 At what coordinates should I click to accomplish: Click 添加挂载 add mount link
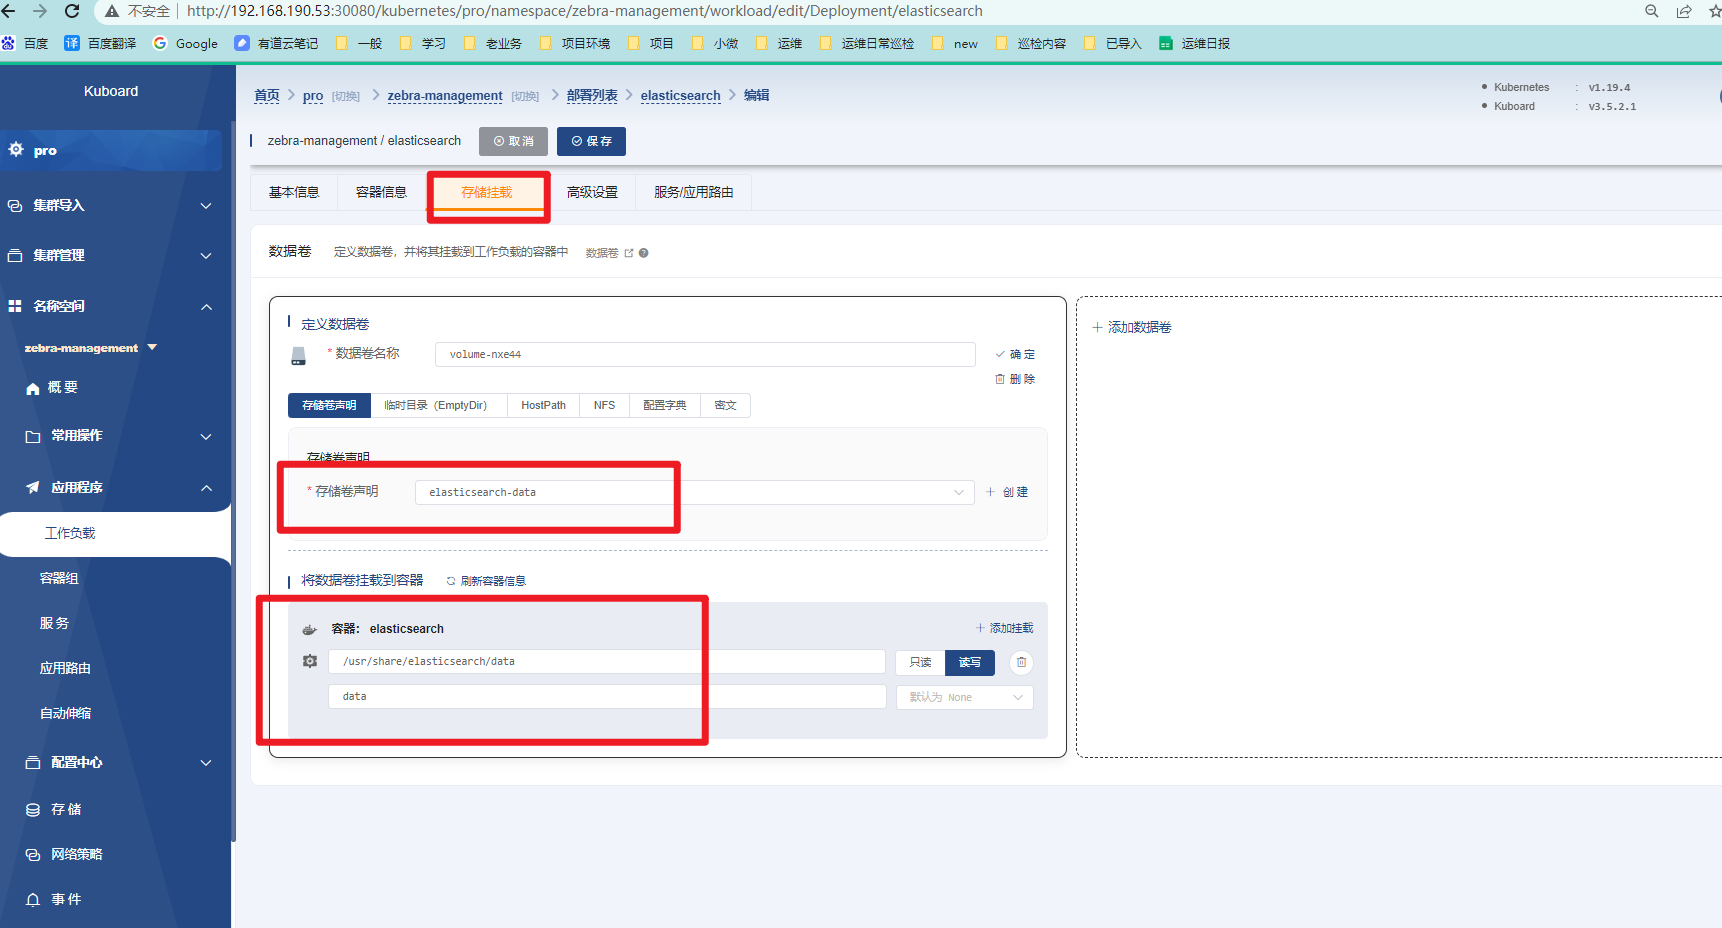[x=1004, y=628]
